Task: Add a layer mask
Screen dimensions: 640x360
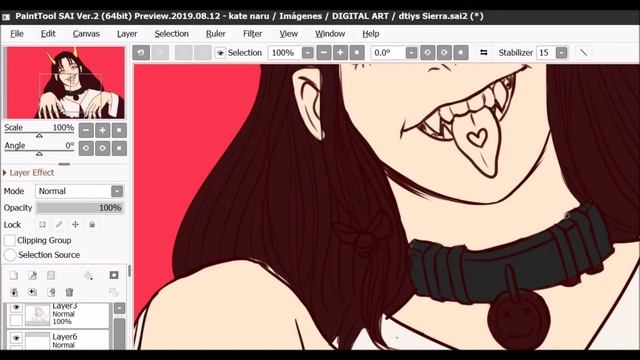Action: [x=114, y=275]
